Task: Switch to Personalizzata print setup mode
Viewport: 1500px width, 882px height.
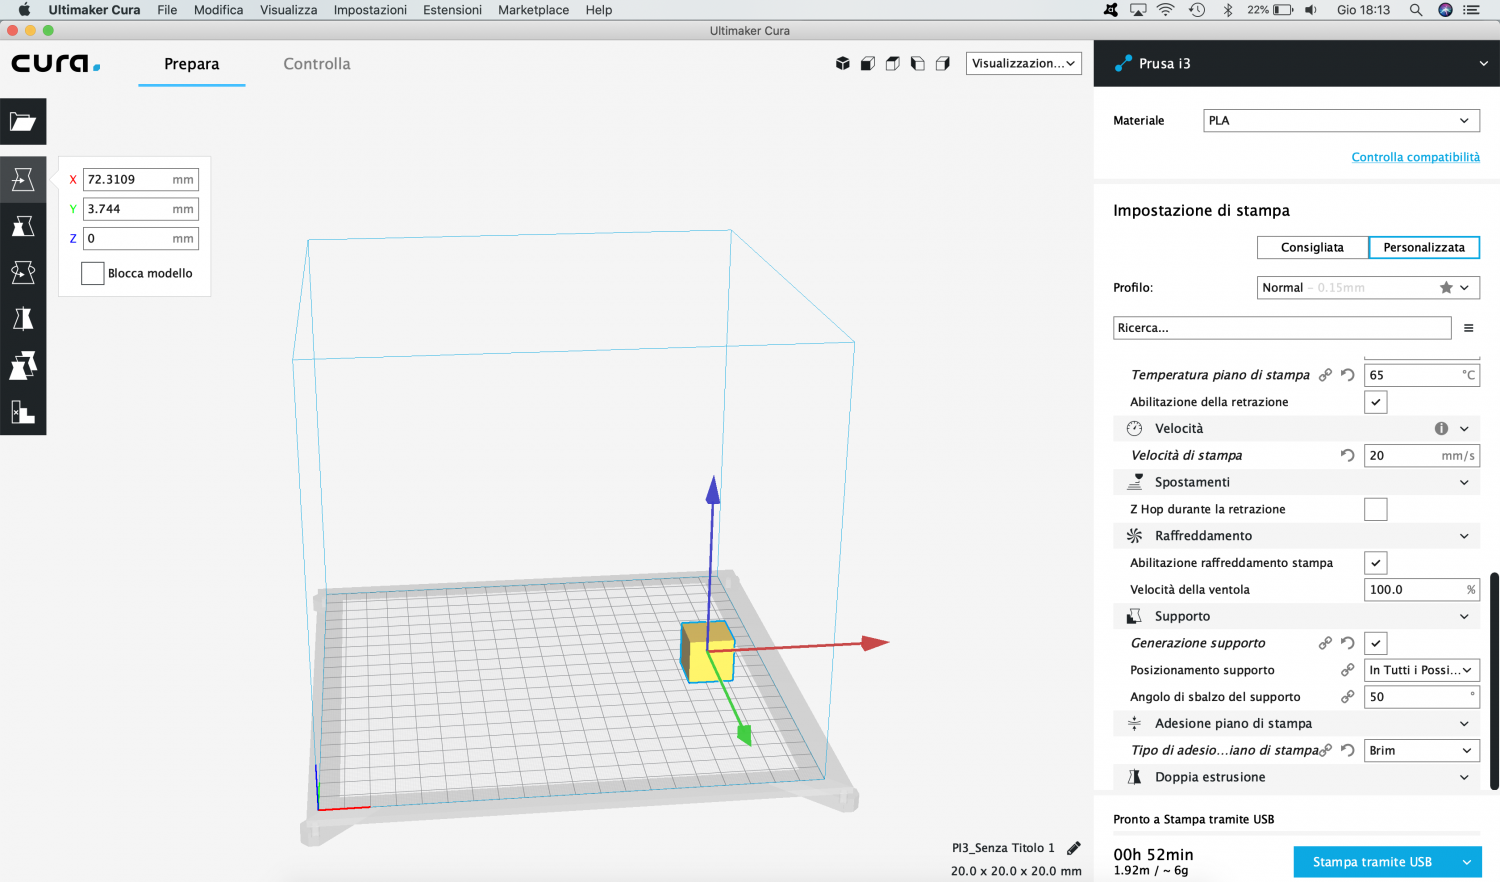Action: (1424, 247)
